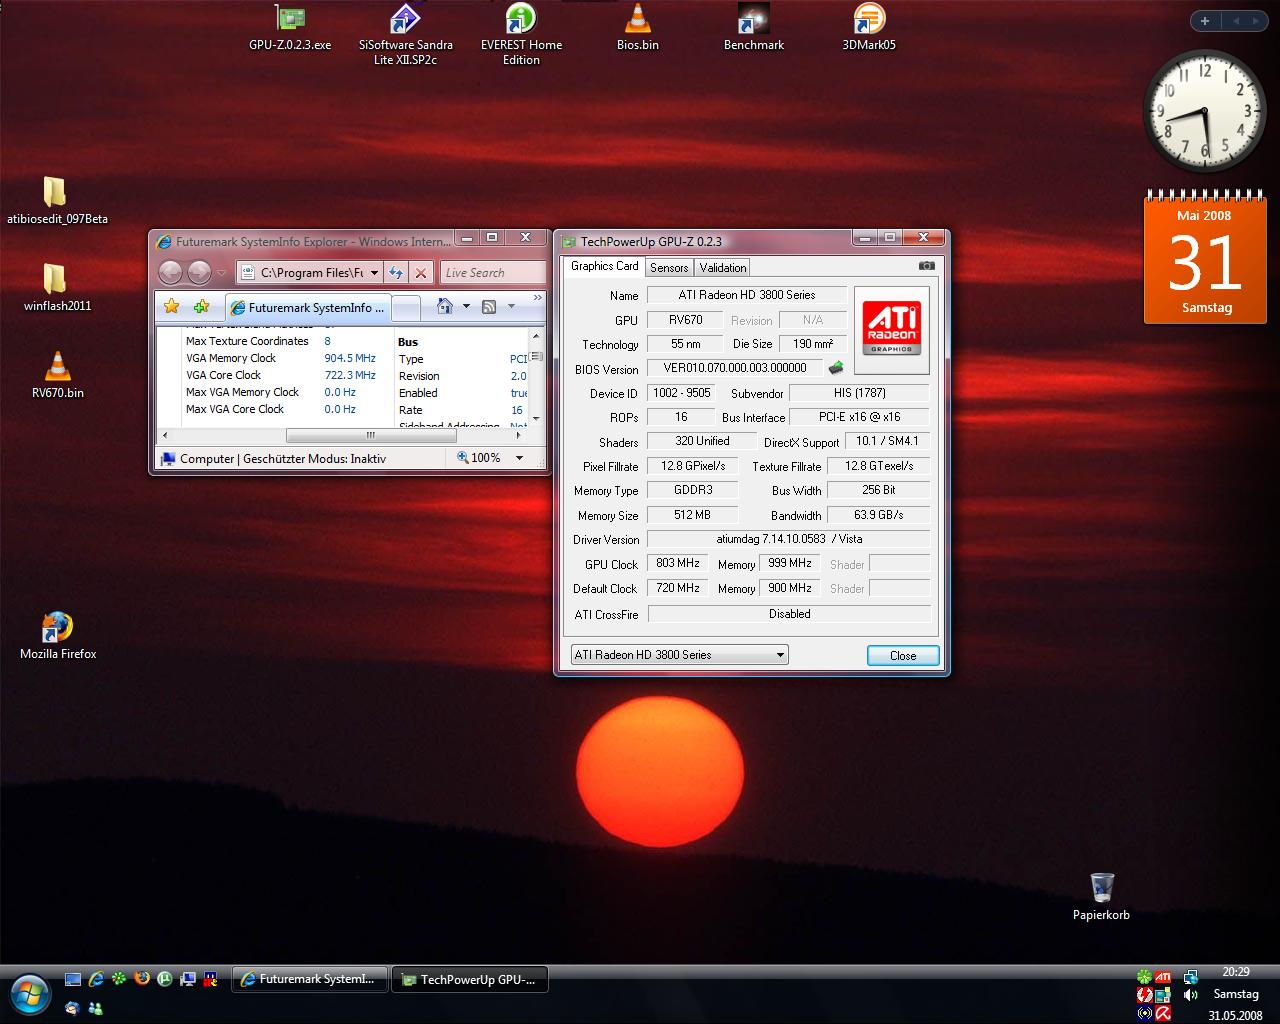
Task: Click the IE stop loading icon
Action: [x=421, y=273]
